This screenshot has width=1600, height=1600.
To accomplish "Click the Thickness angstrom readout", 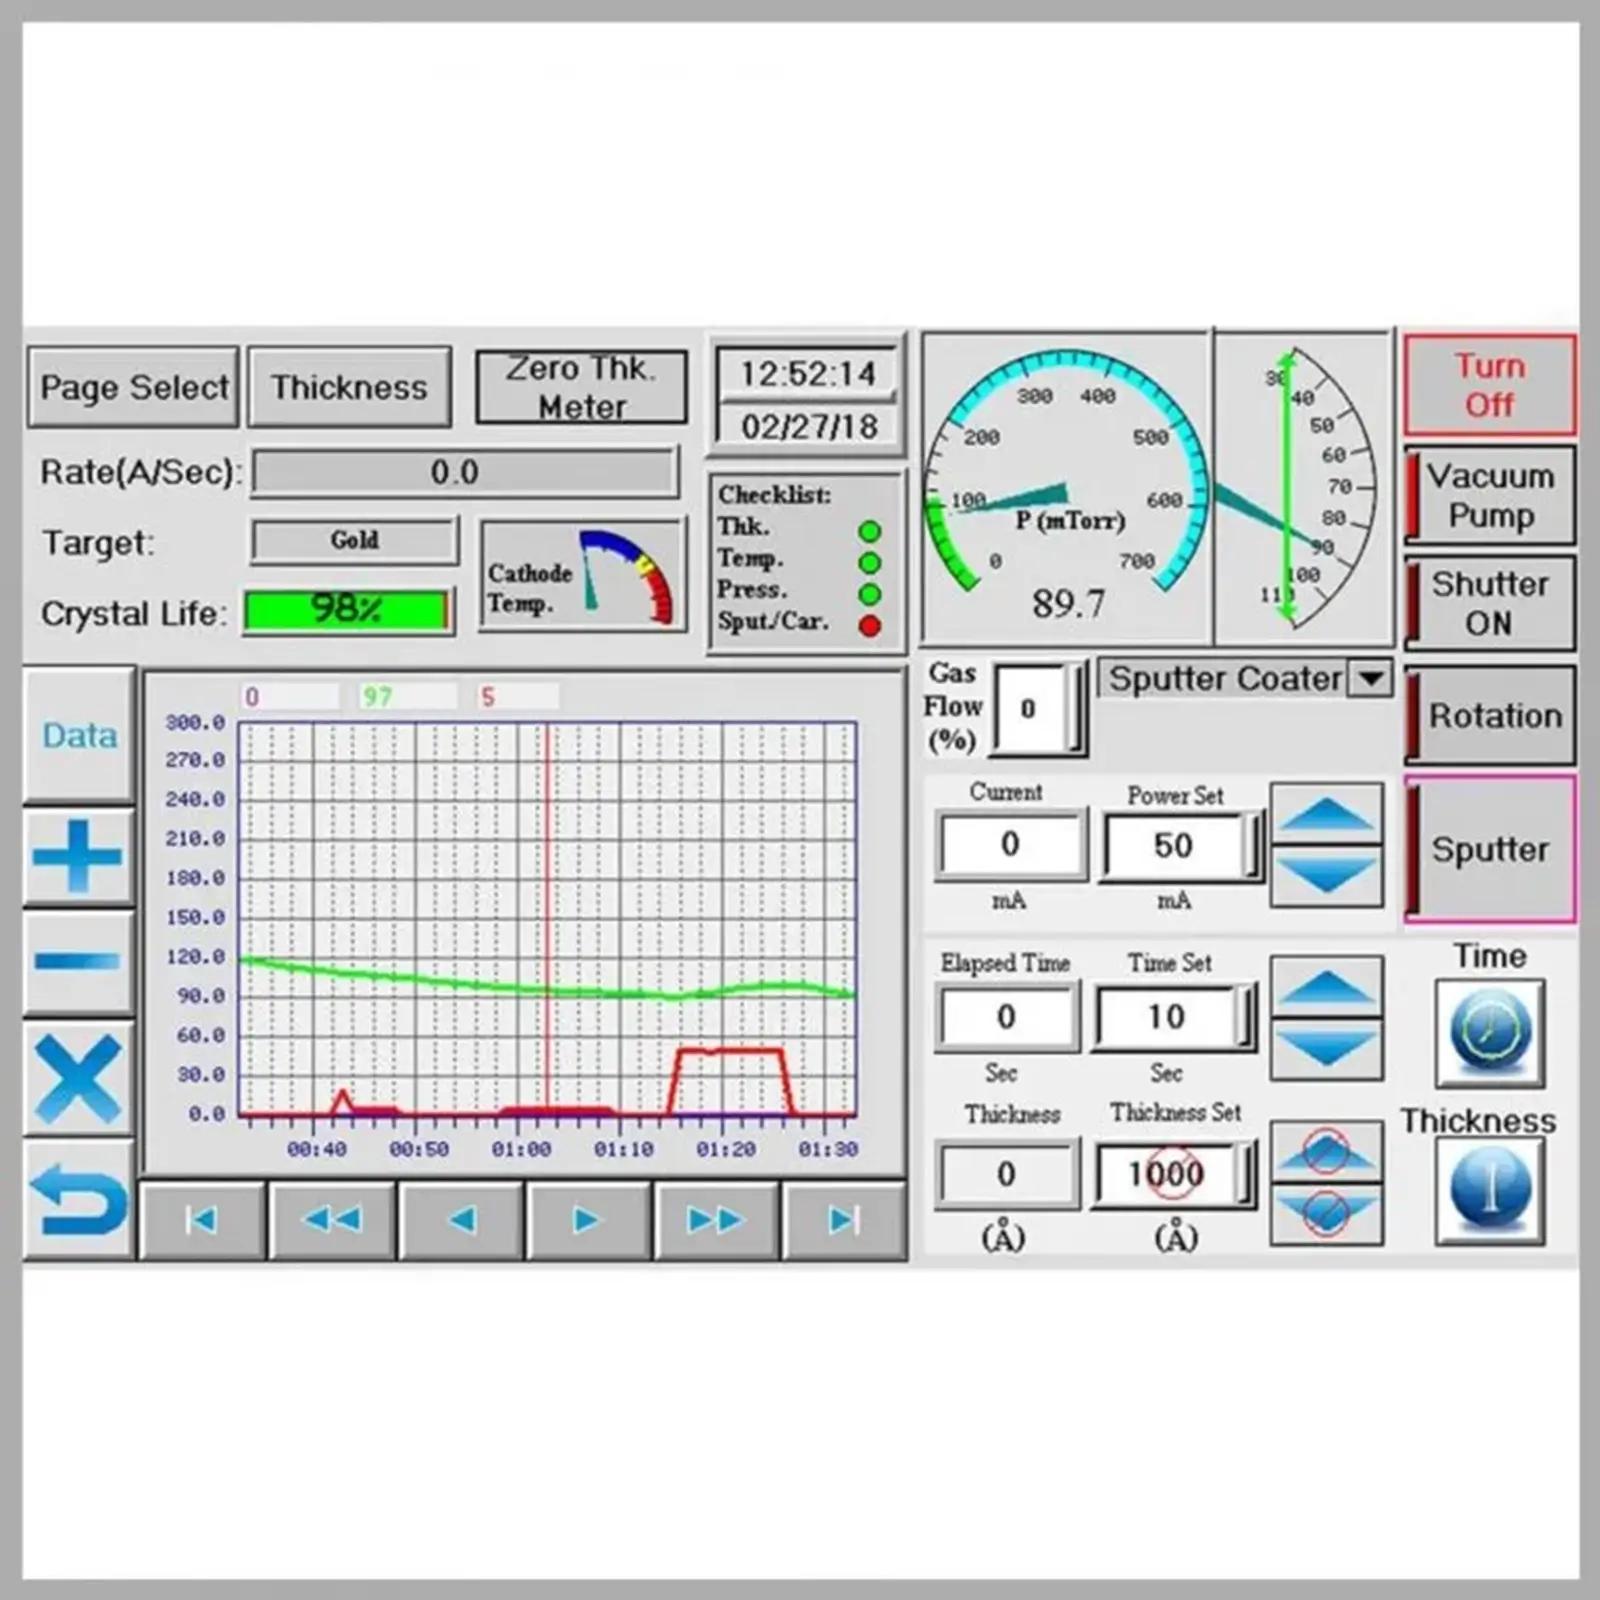I will click(x=1007, y=1174).
